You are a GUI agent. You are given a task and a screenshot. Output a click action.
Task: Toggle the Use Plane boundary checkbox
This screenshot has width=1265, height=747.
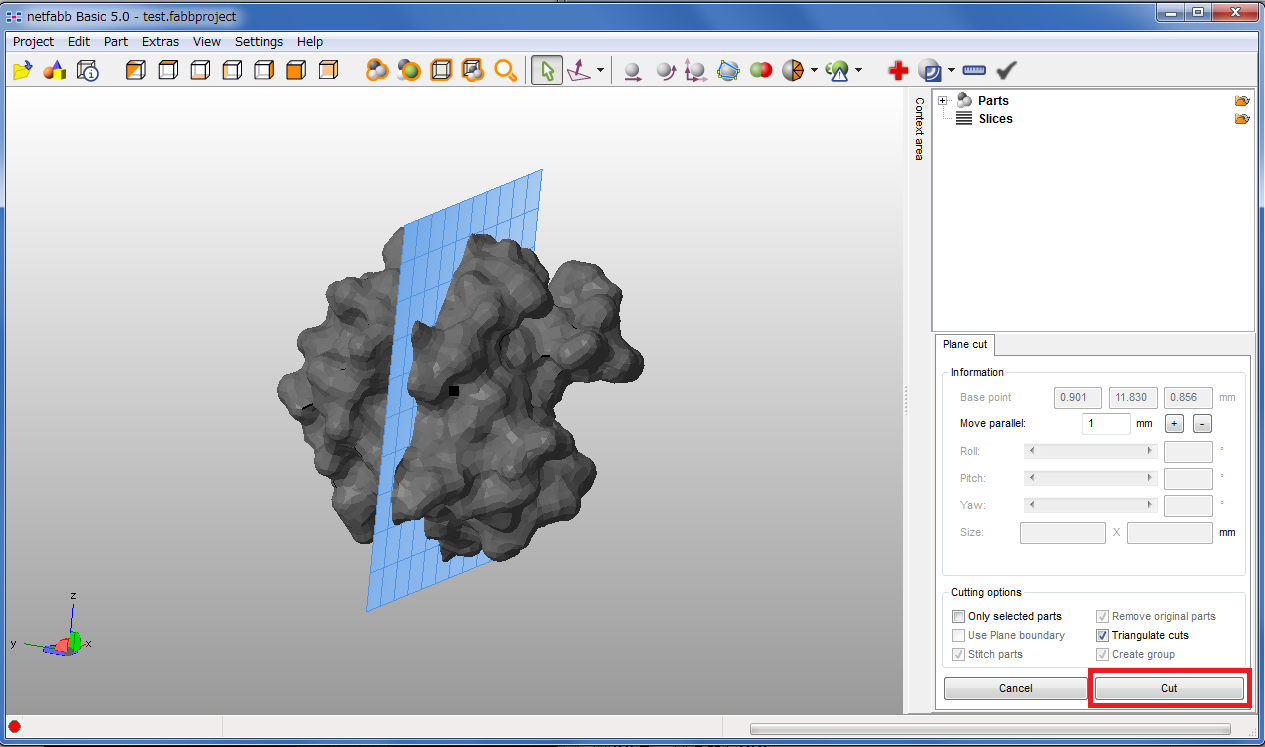coord(959,635)
